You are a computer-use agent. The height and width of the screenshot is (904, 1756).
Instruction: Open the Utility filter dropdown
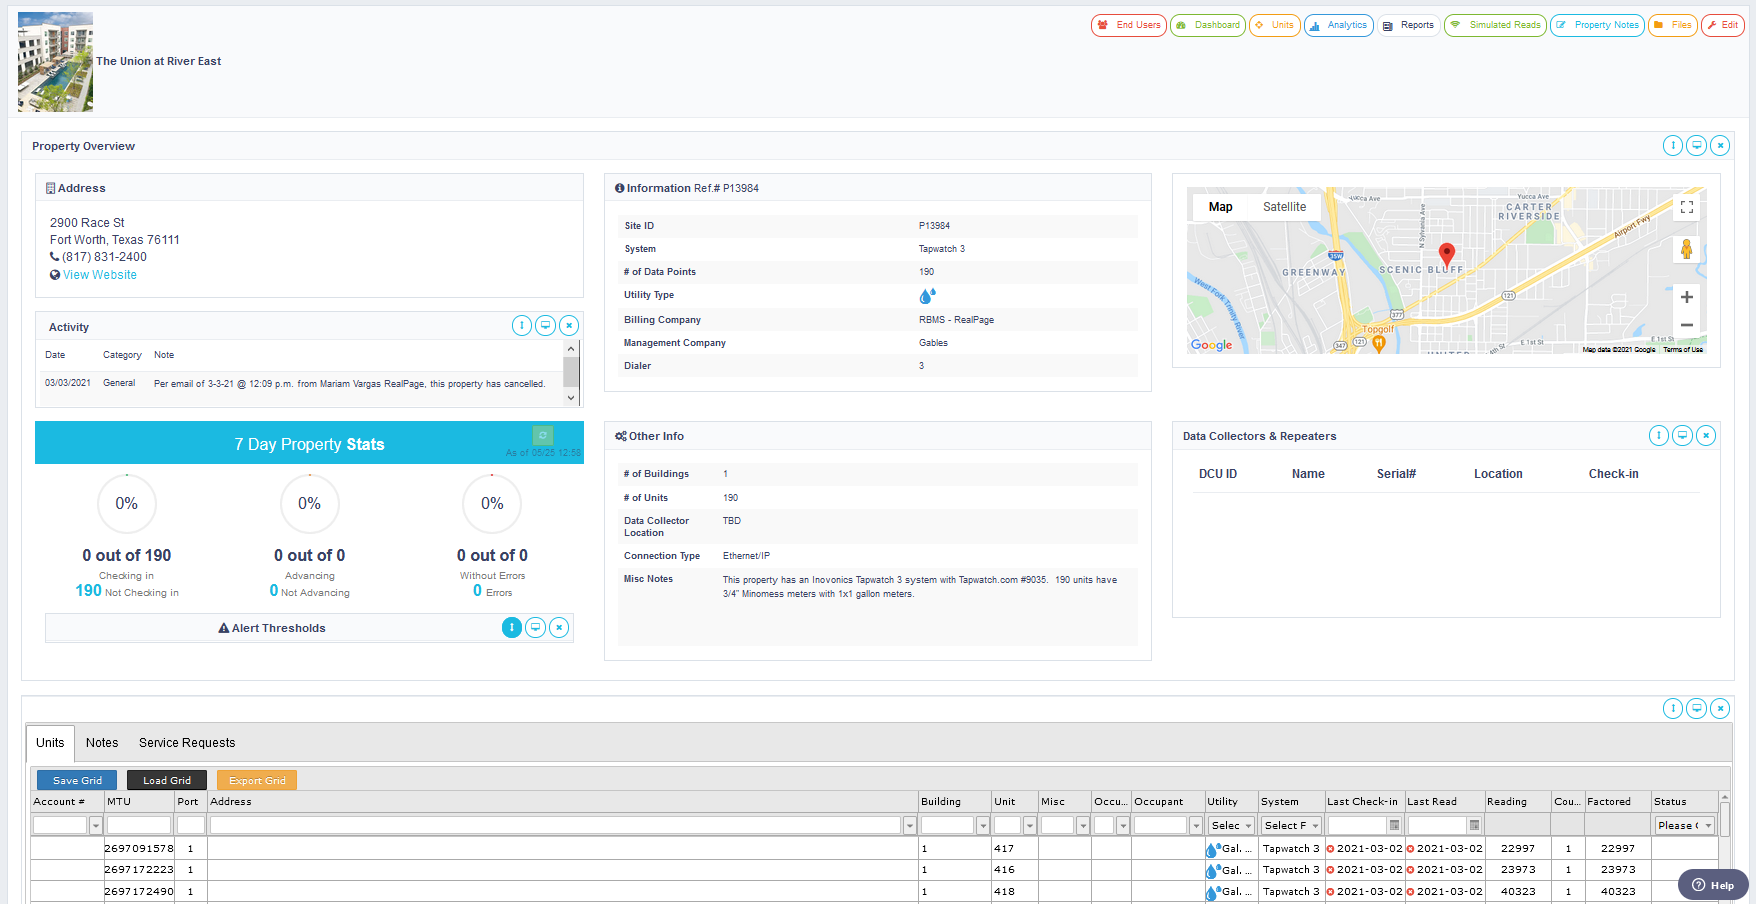point(1230,825)
